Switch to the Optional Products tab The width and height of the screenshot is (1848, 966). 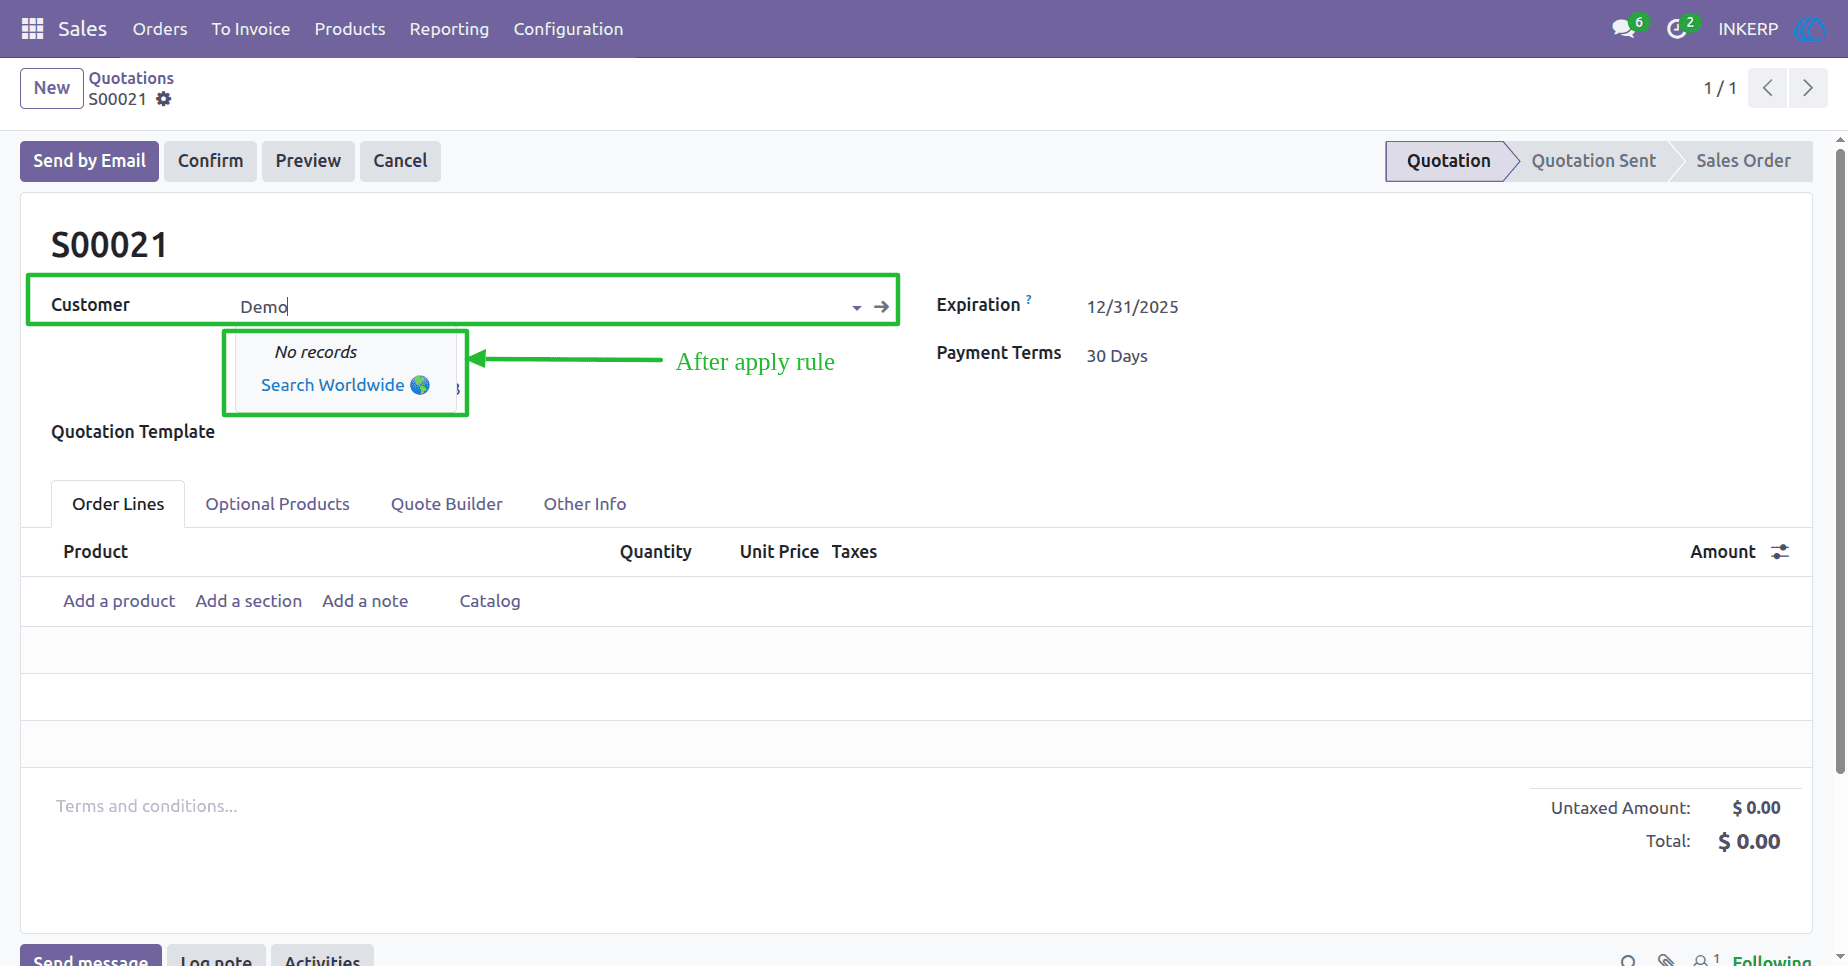click(x=278, y=504)
